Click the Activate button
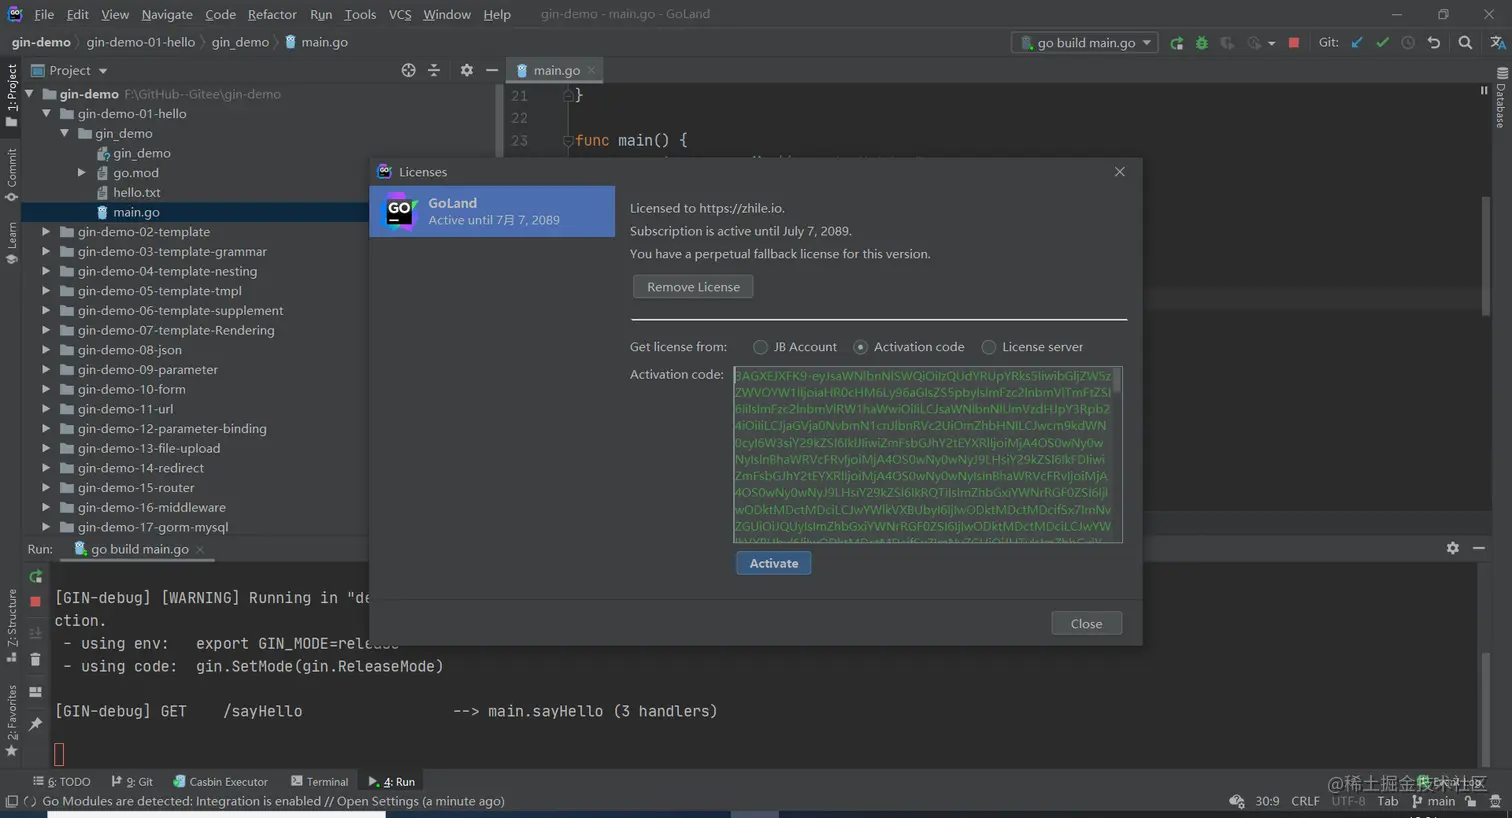Viewport: 1512px width, 818px height. (x=774, y=563)
